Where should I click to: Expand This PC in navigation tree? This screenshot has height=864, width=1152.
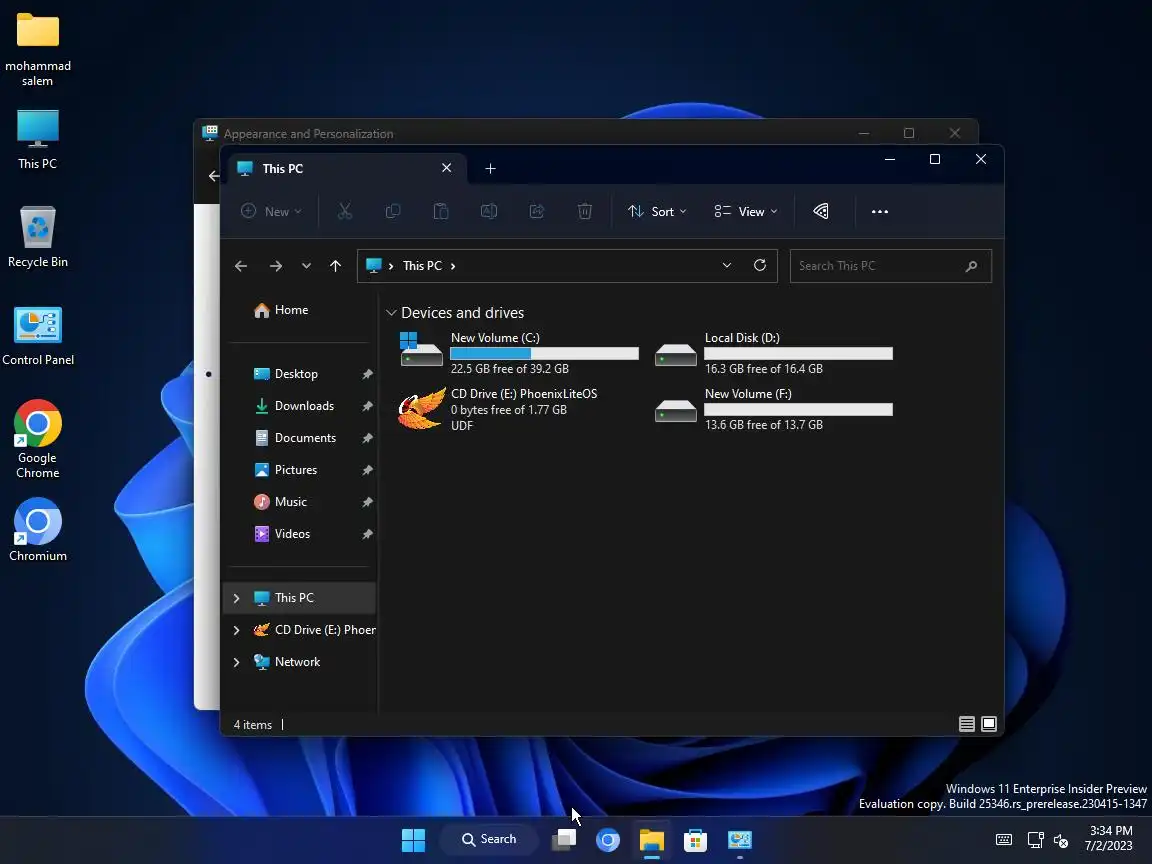point(237,598)
